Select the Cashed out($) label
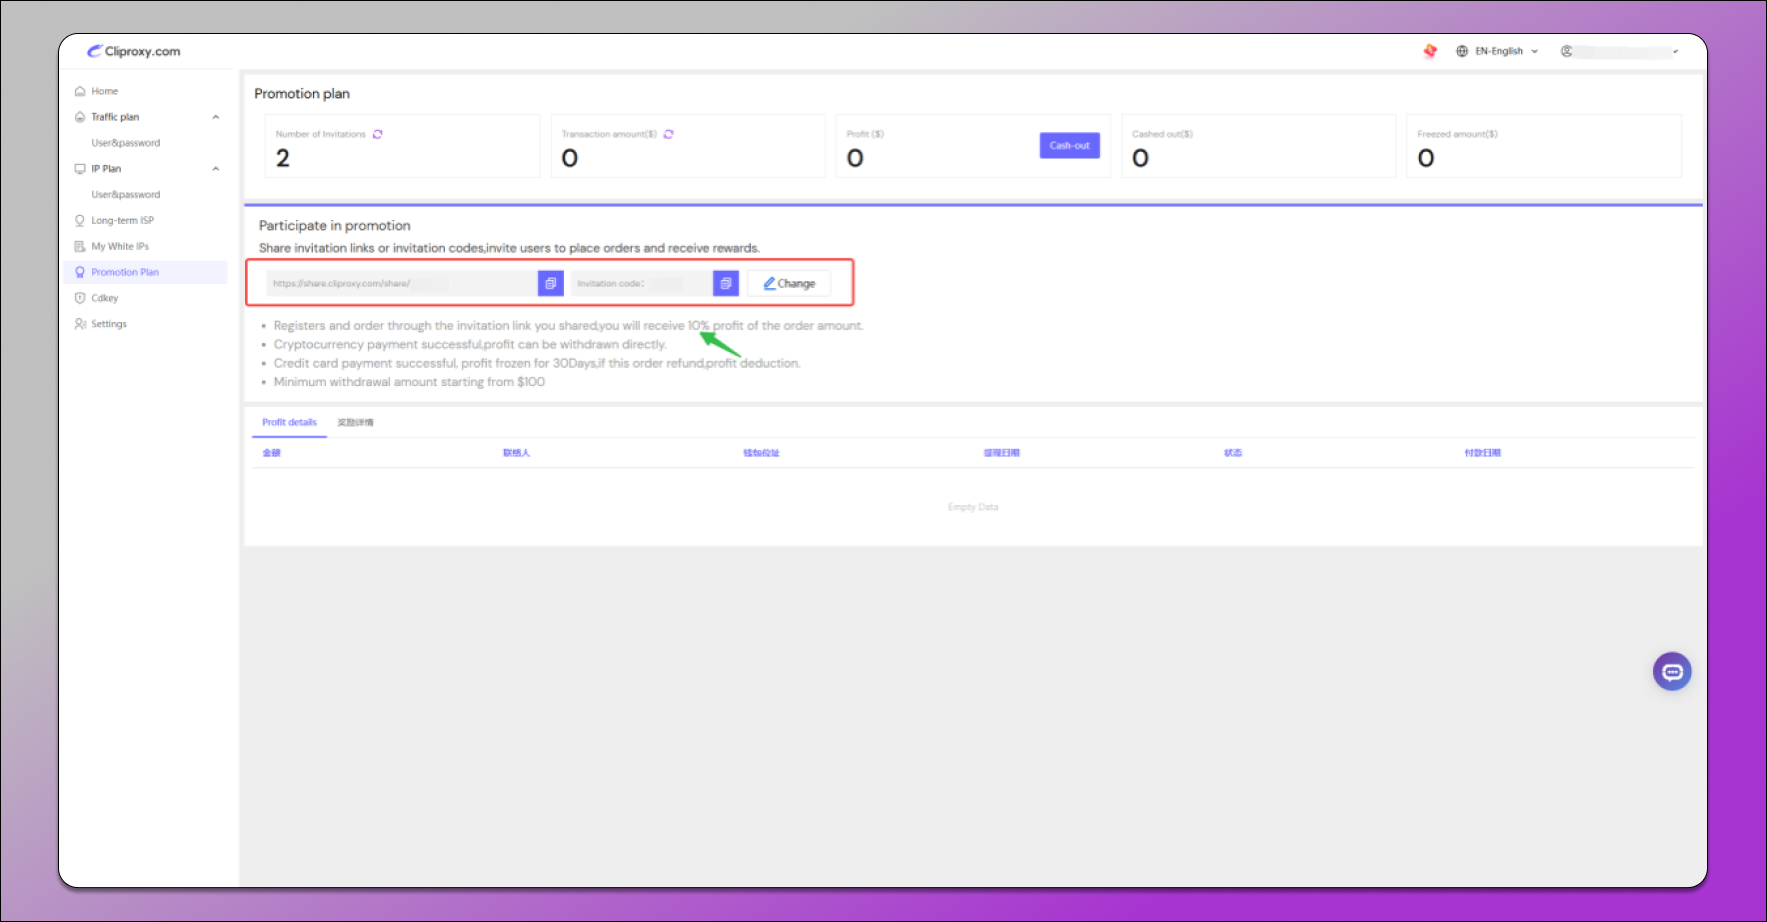The width and height of the screenshot is (1767, 922). pyautogui.click(x=1162, y=134)
